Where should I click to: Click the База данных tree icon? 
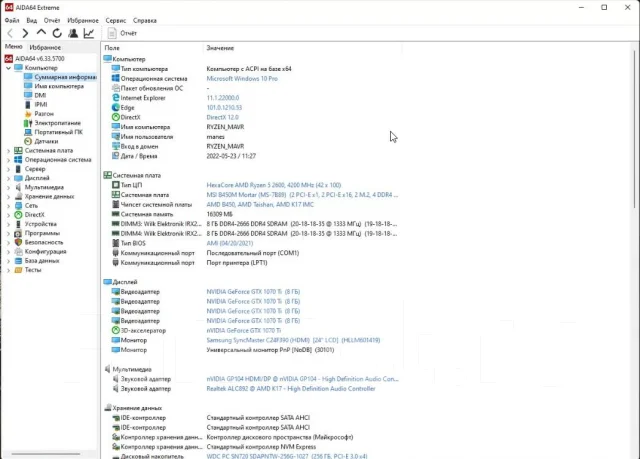18,261
